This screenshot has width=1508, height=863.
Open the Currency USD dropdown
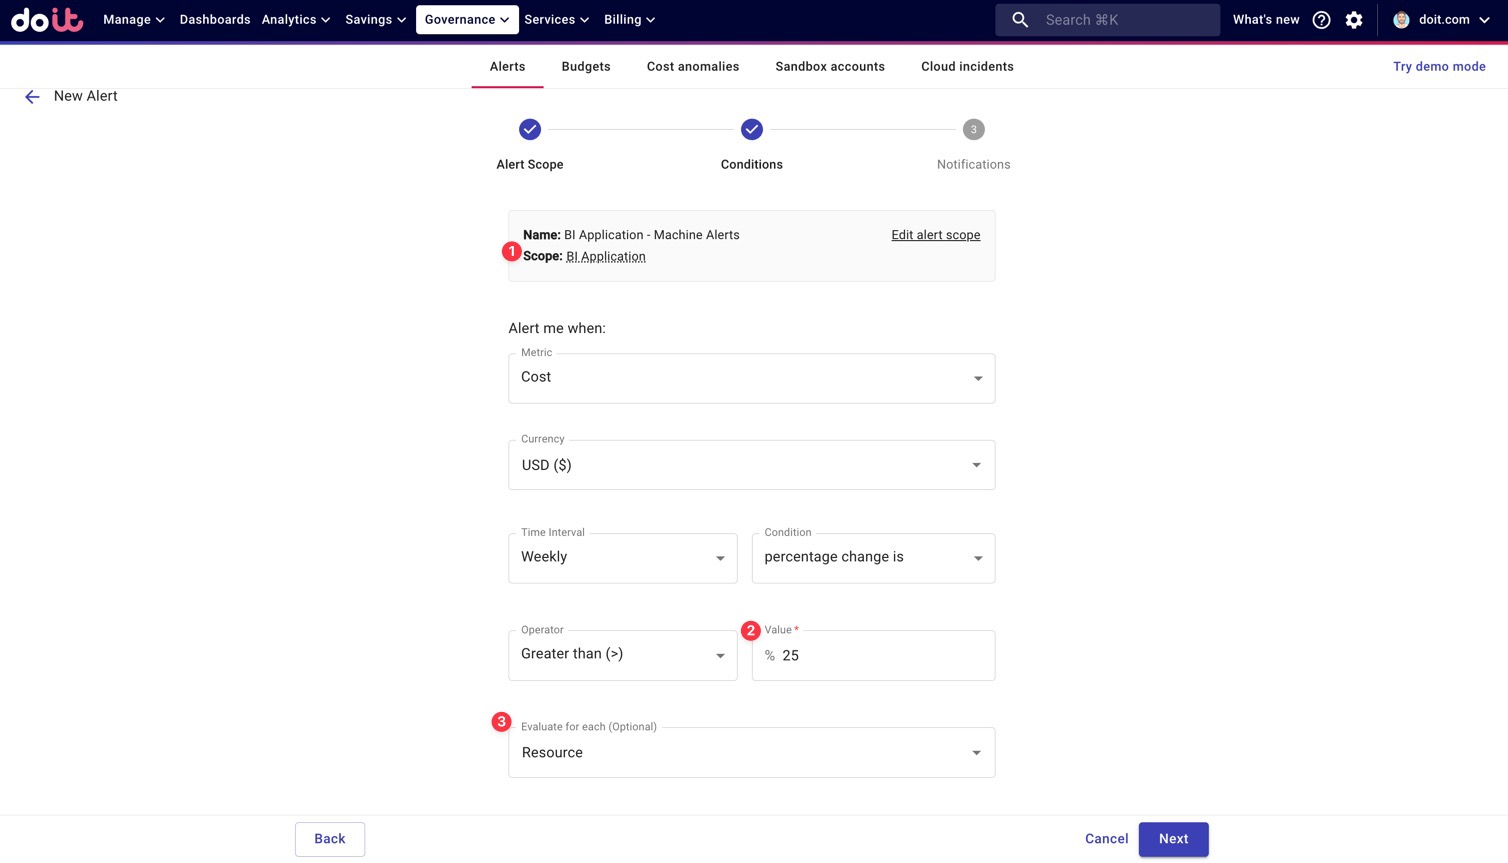751,465
